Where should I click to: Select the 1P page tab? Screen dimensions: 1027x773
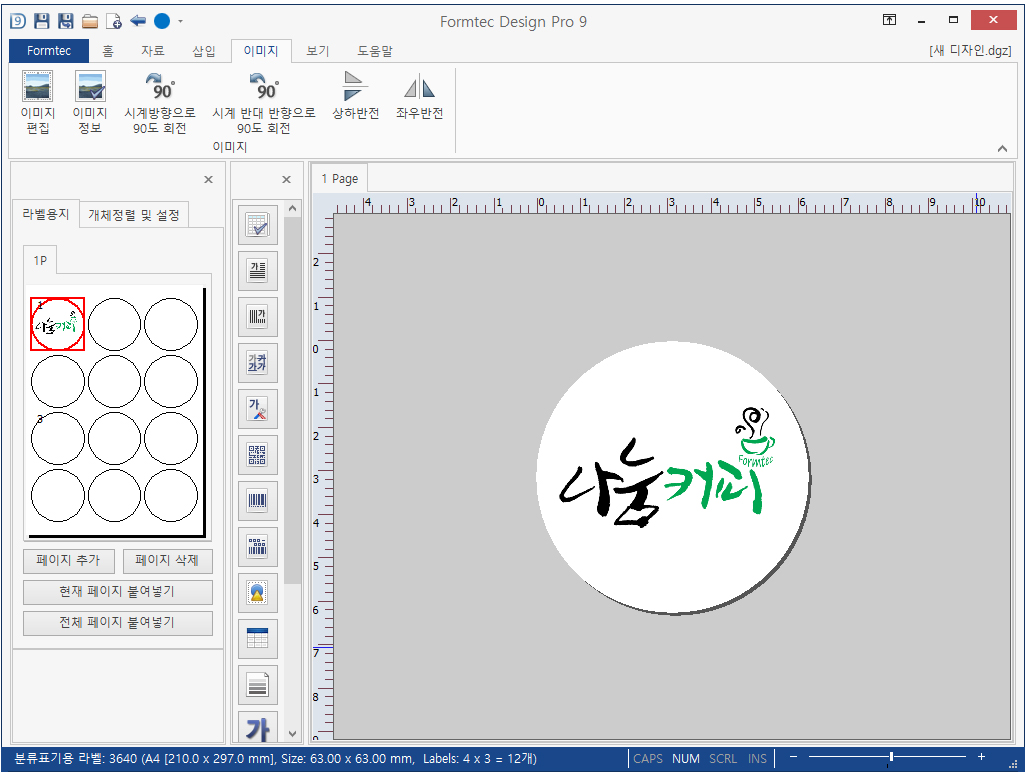point(40,260)
